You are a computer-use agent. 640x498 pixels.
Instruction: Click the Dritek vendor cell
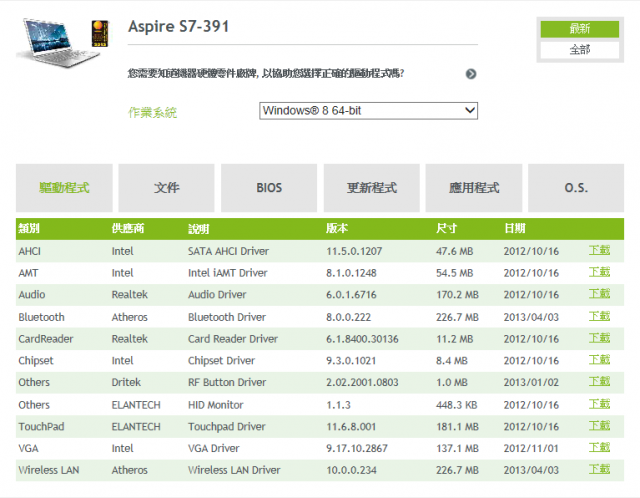[126, 382]
